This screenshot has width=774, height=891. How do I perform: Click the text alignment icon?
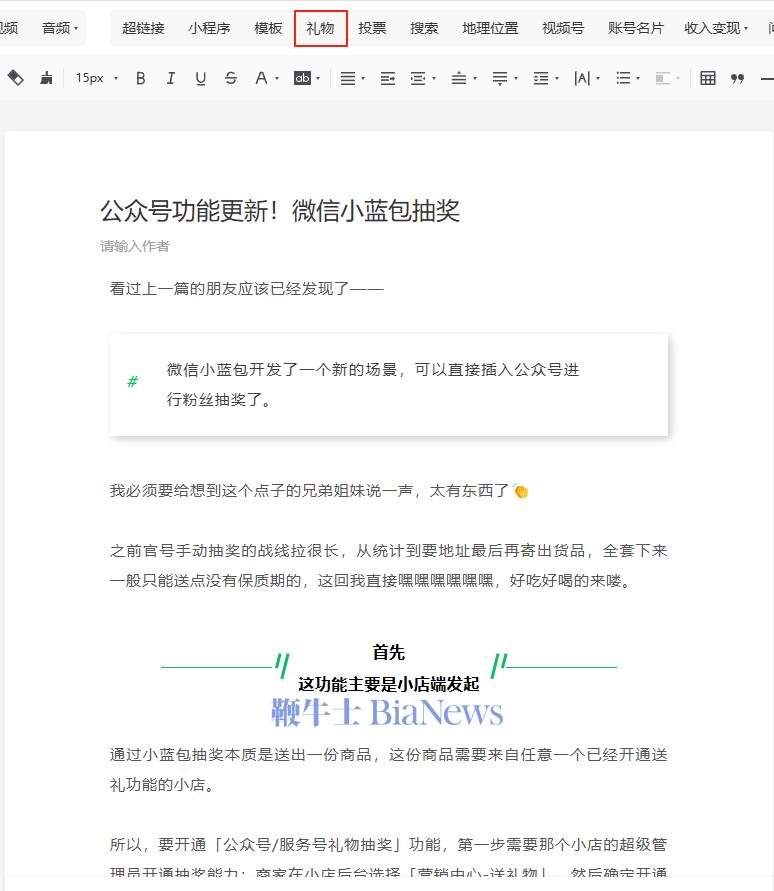point(348,78)
